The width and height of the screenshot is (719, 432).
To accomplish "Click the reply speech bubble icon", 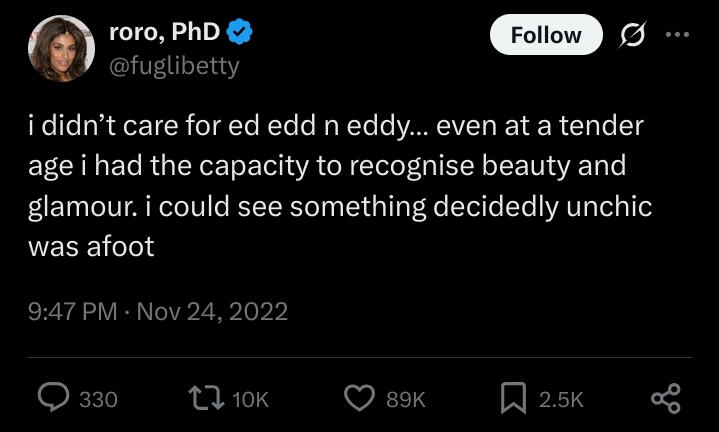I will pos(52,398).
